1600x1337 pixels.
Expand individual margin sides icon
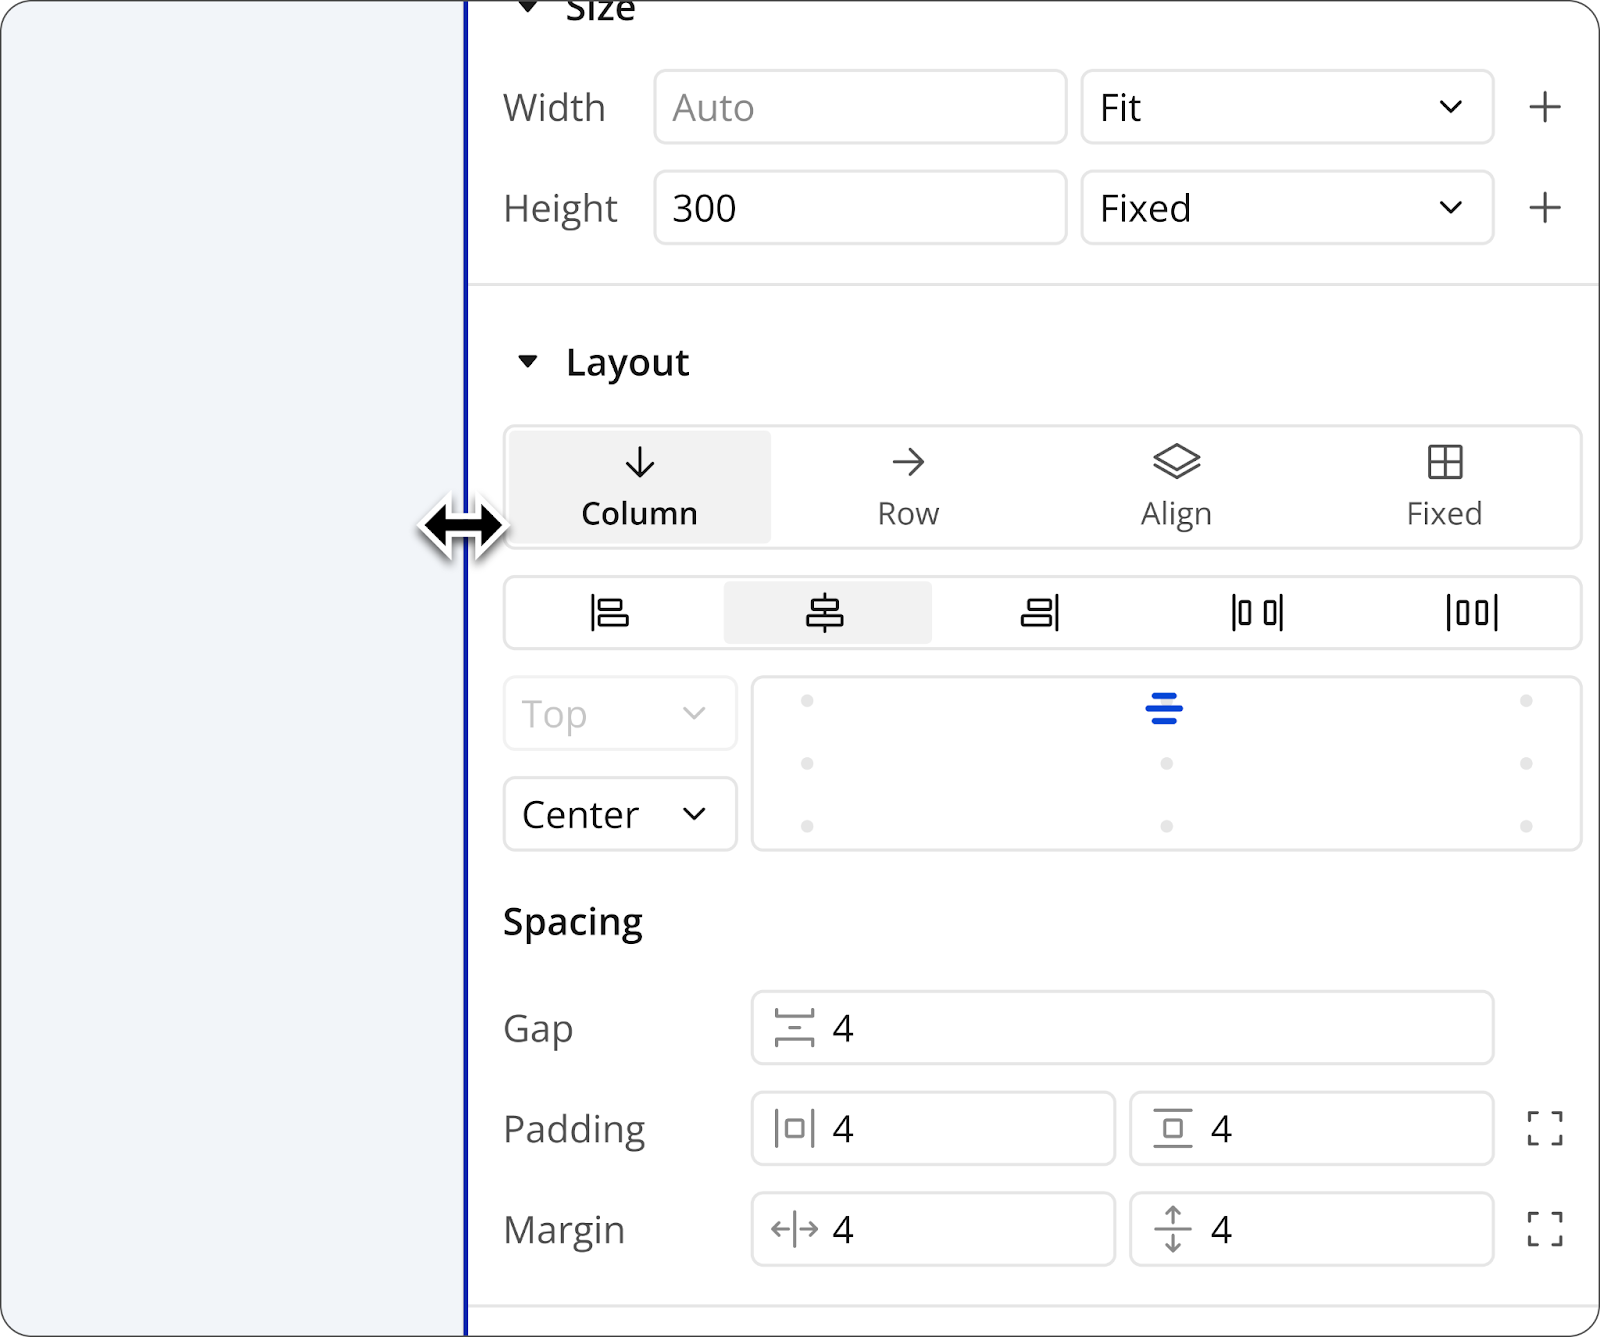1544,1229
